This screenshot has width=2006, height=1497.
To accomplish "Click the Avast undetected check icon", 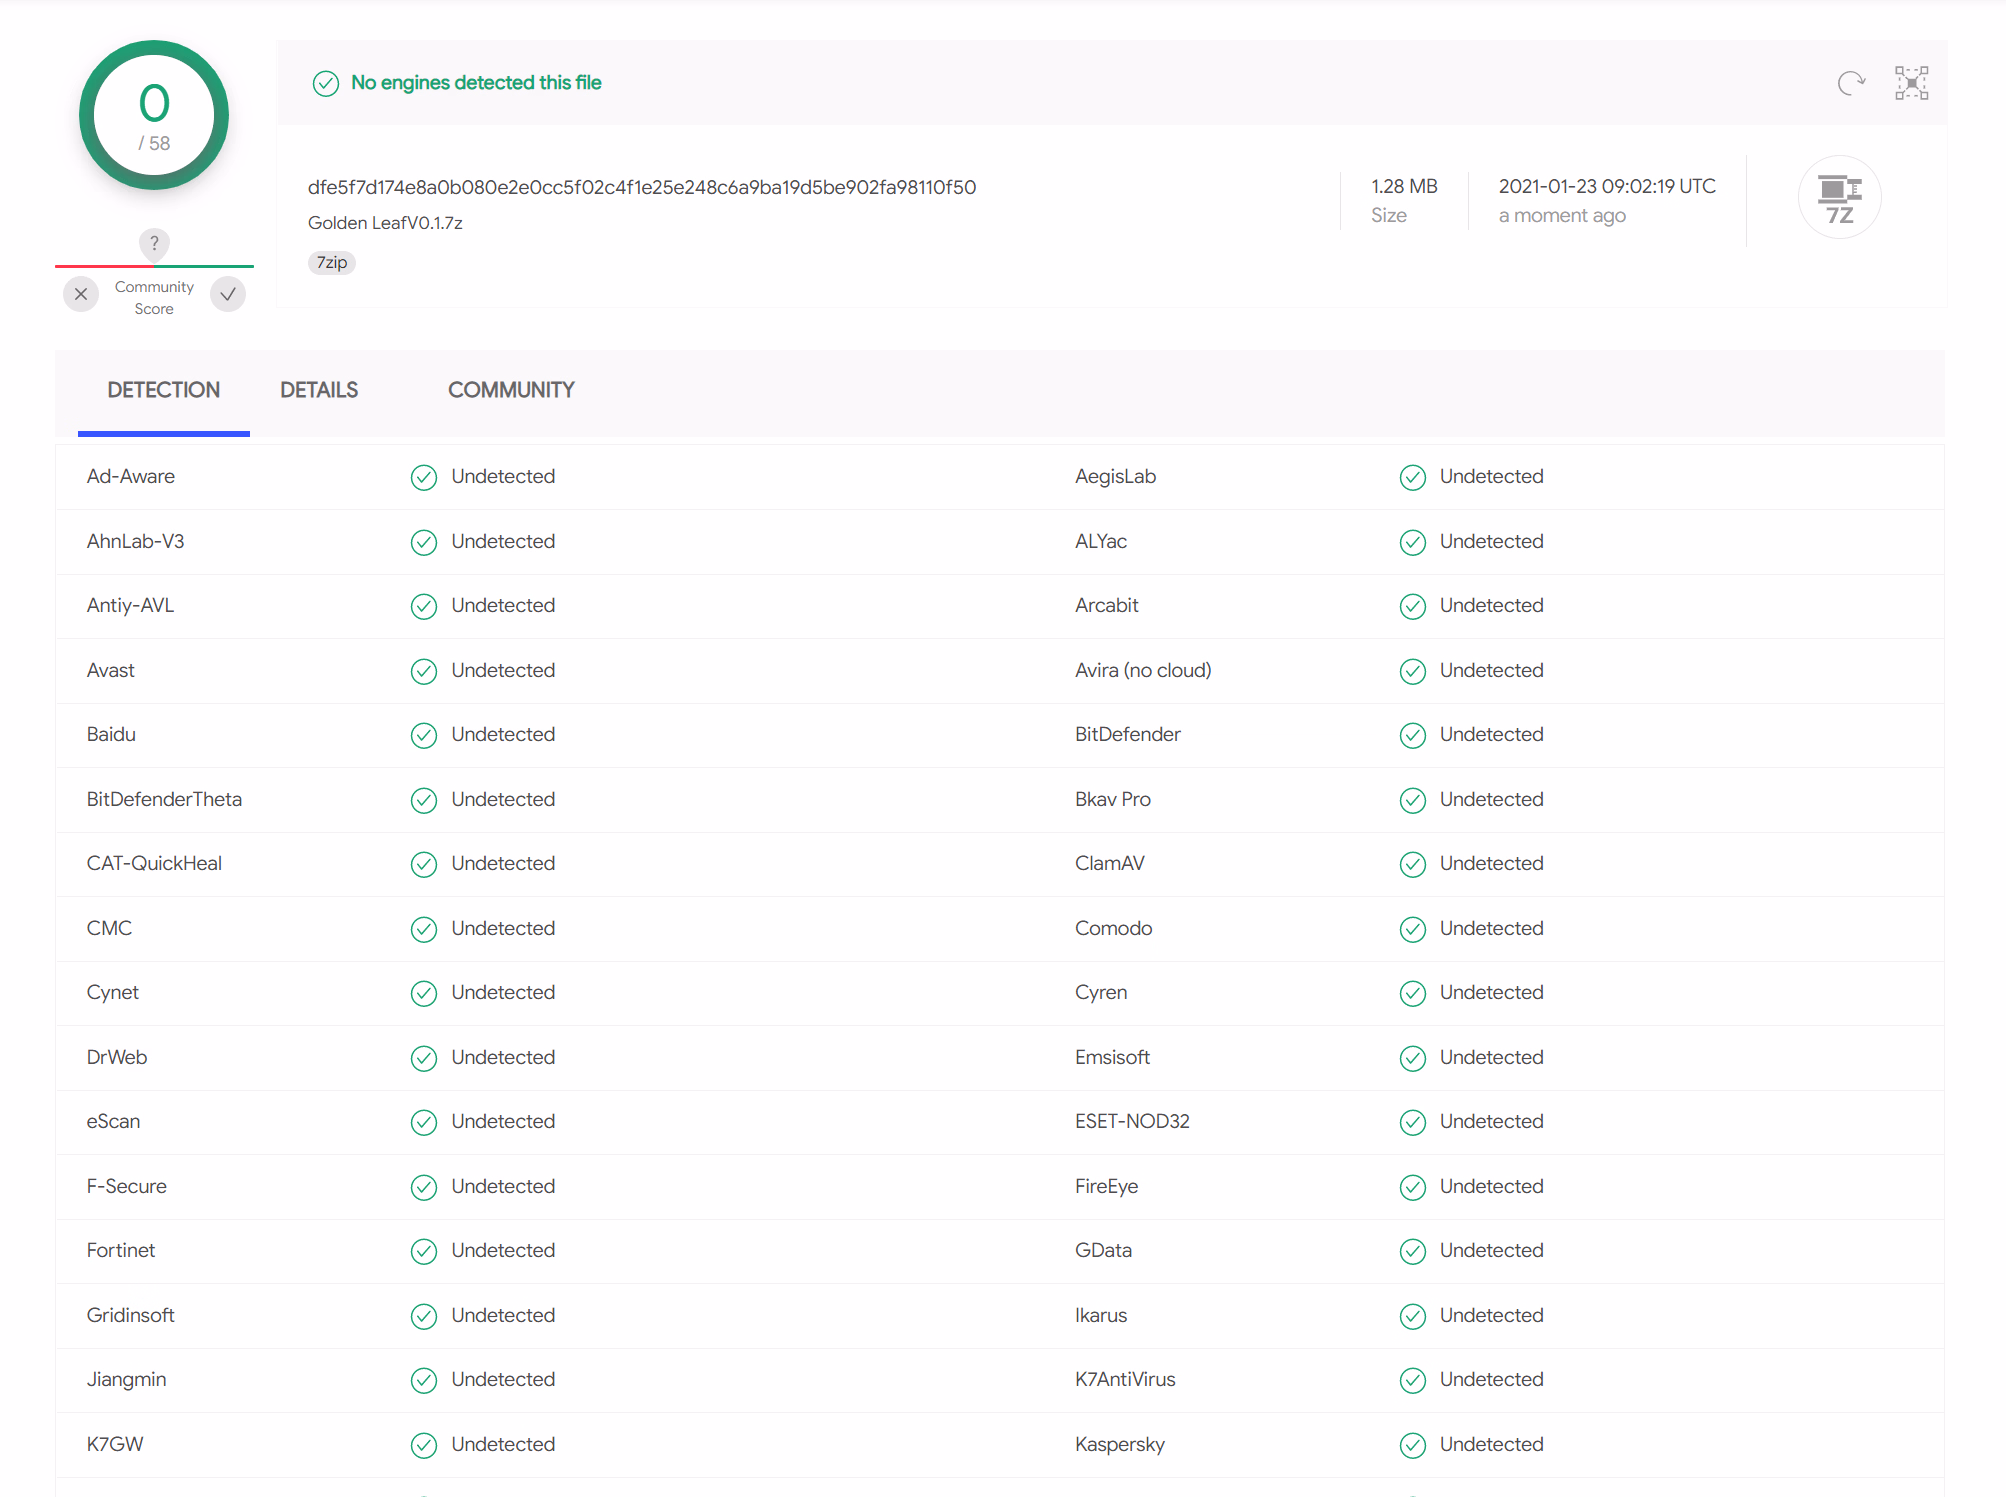I will [x=424, y=671].
